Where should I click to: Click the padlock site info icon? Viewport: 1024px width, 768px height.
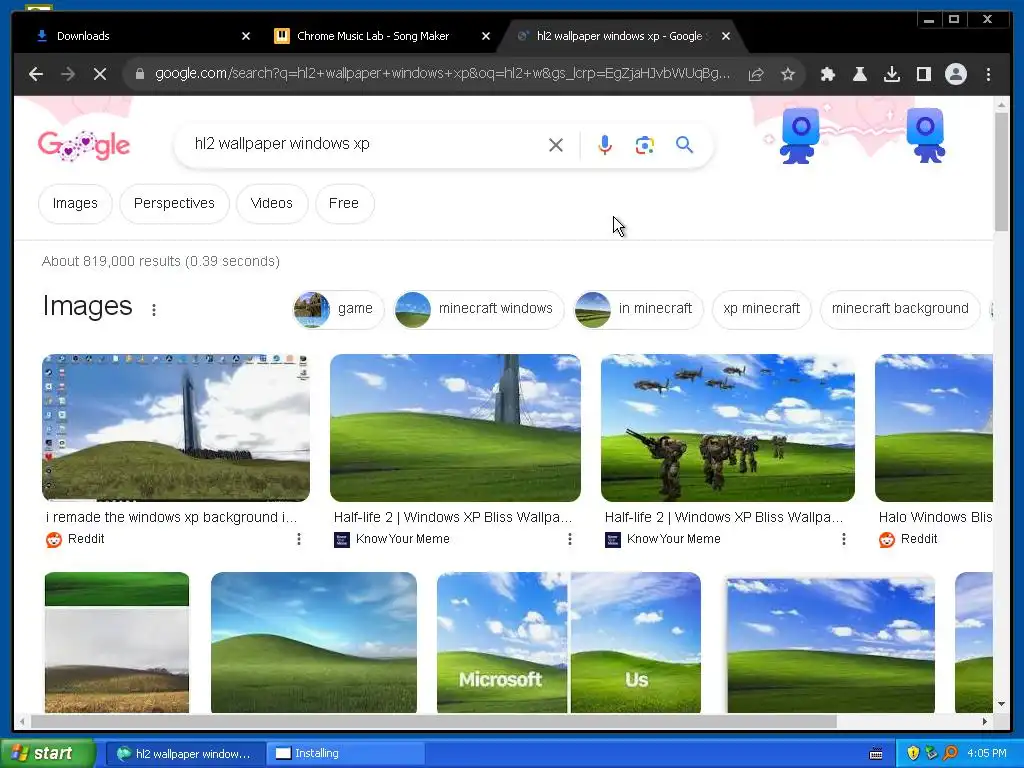[x=139, y=74]
